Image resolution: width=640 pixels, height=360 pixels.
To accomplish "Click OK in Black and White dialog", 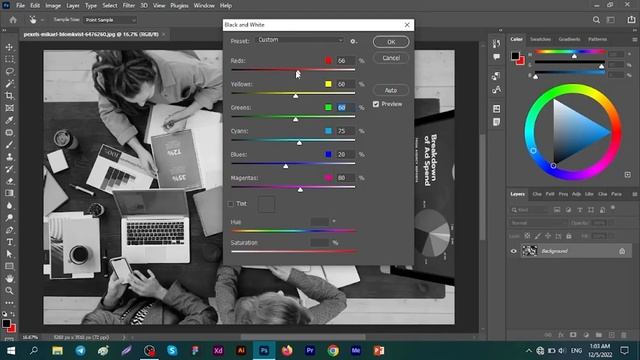I will [391, 42].
